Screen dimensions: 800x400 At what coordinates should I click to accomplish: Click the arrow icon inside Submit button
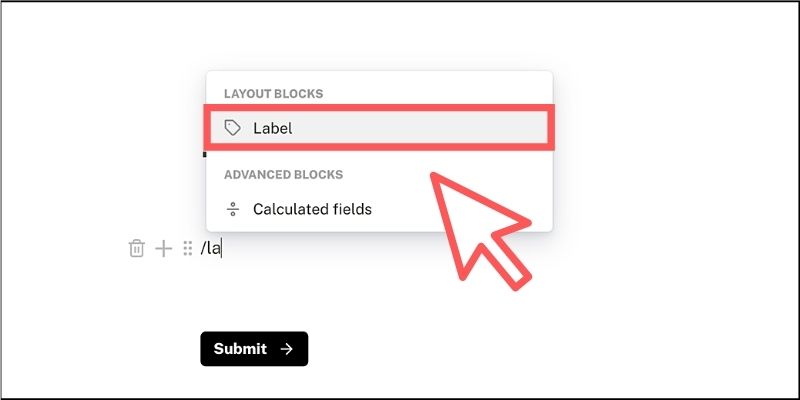(287, 349)
